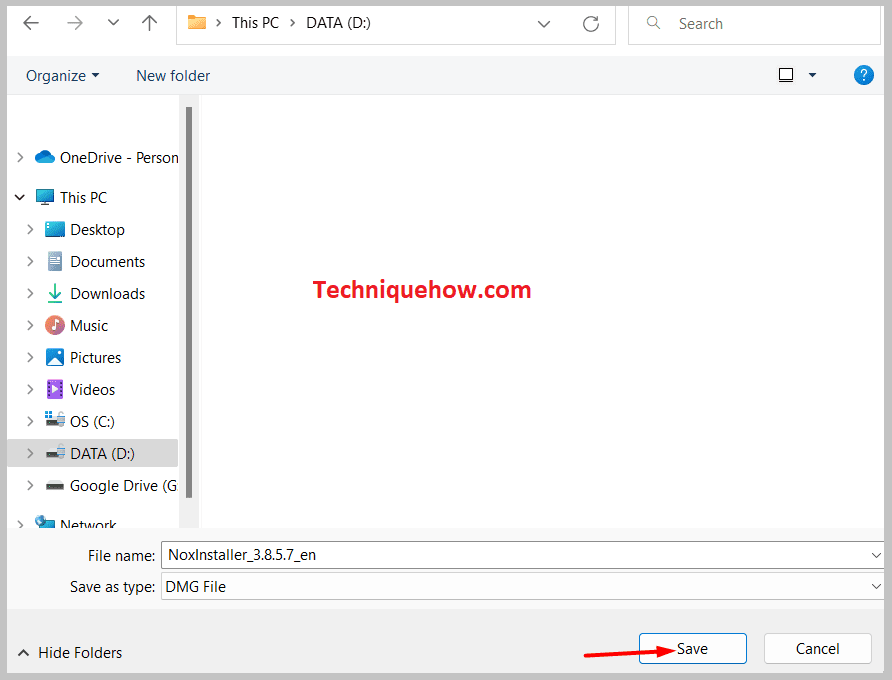The height and width of the screenshot is (680, 892).
Task: Click the Documents folder icon
Action: (55, 261)
